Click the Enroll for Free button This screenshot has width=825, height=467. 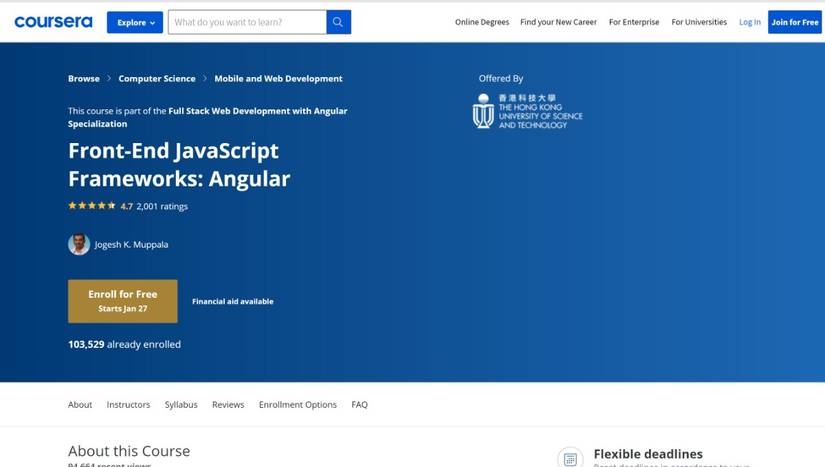(x=123, y=301)
